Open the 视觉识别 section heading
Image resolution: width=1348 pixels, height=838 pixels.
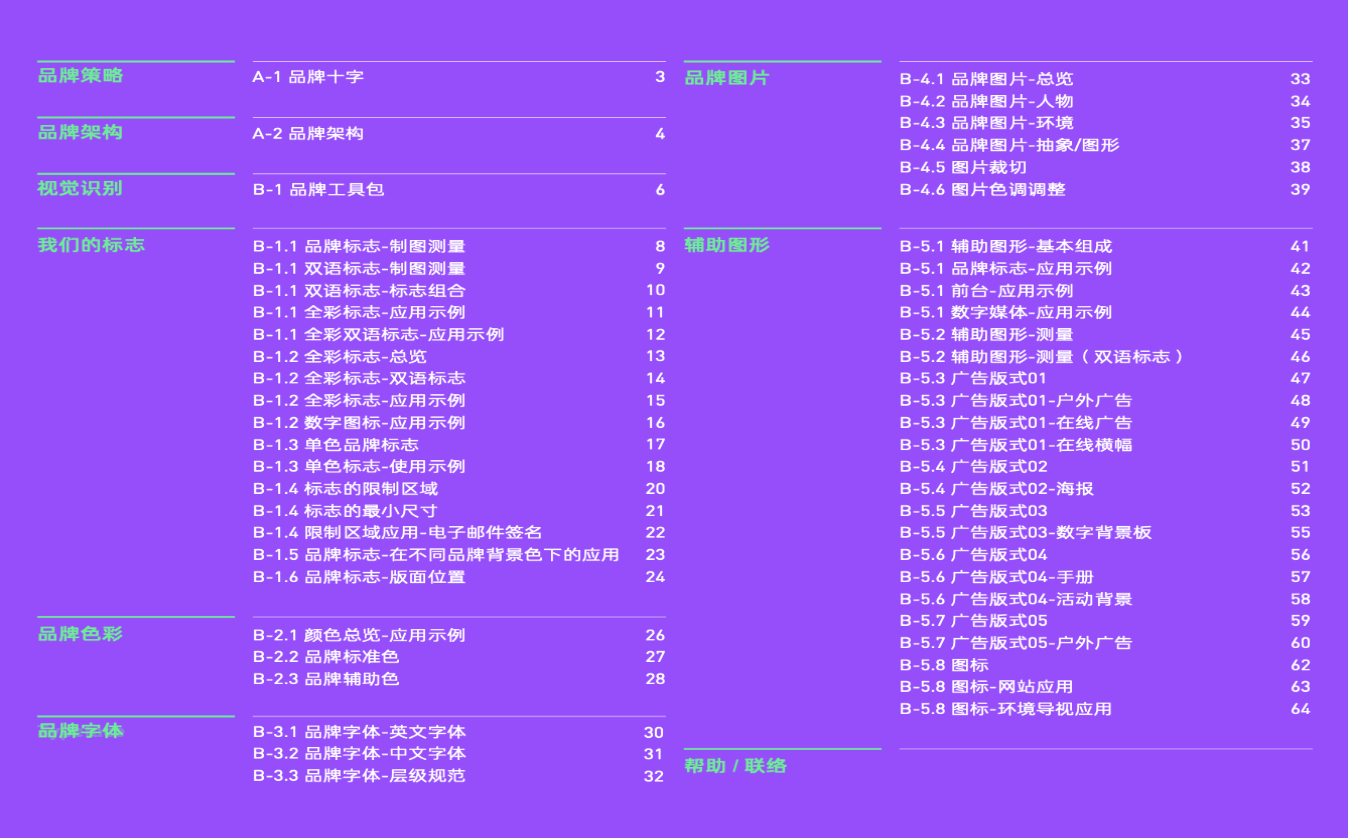click(x=80, y=188)
